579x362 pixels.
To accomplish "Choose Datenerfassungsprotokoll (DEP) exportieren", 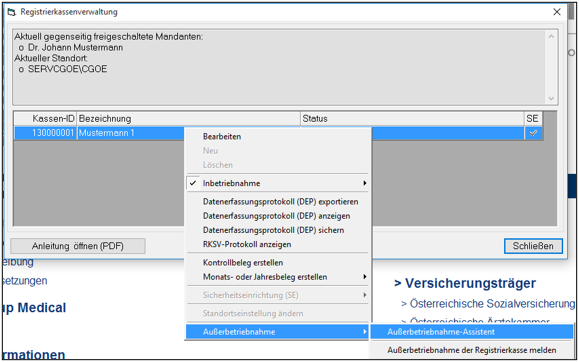I will point(281,202).
